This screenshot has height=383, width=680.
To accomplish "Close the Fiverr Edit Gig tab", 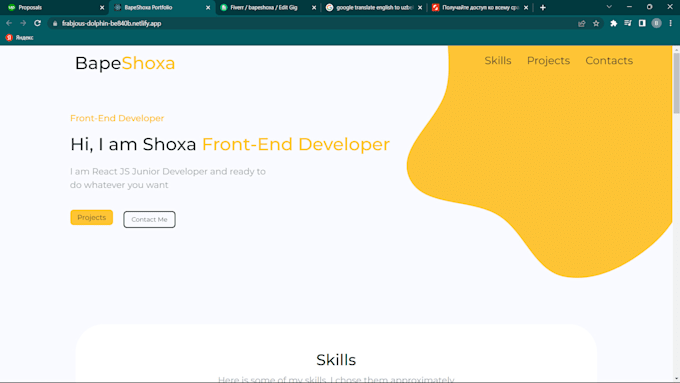I will pyautogui.click(x=314, y=7).
